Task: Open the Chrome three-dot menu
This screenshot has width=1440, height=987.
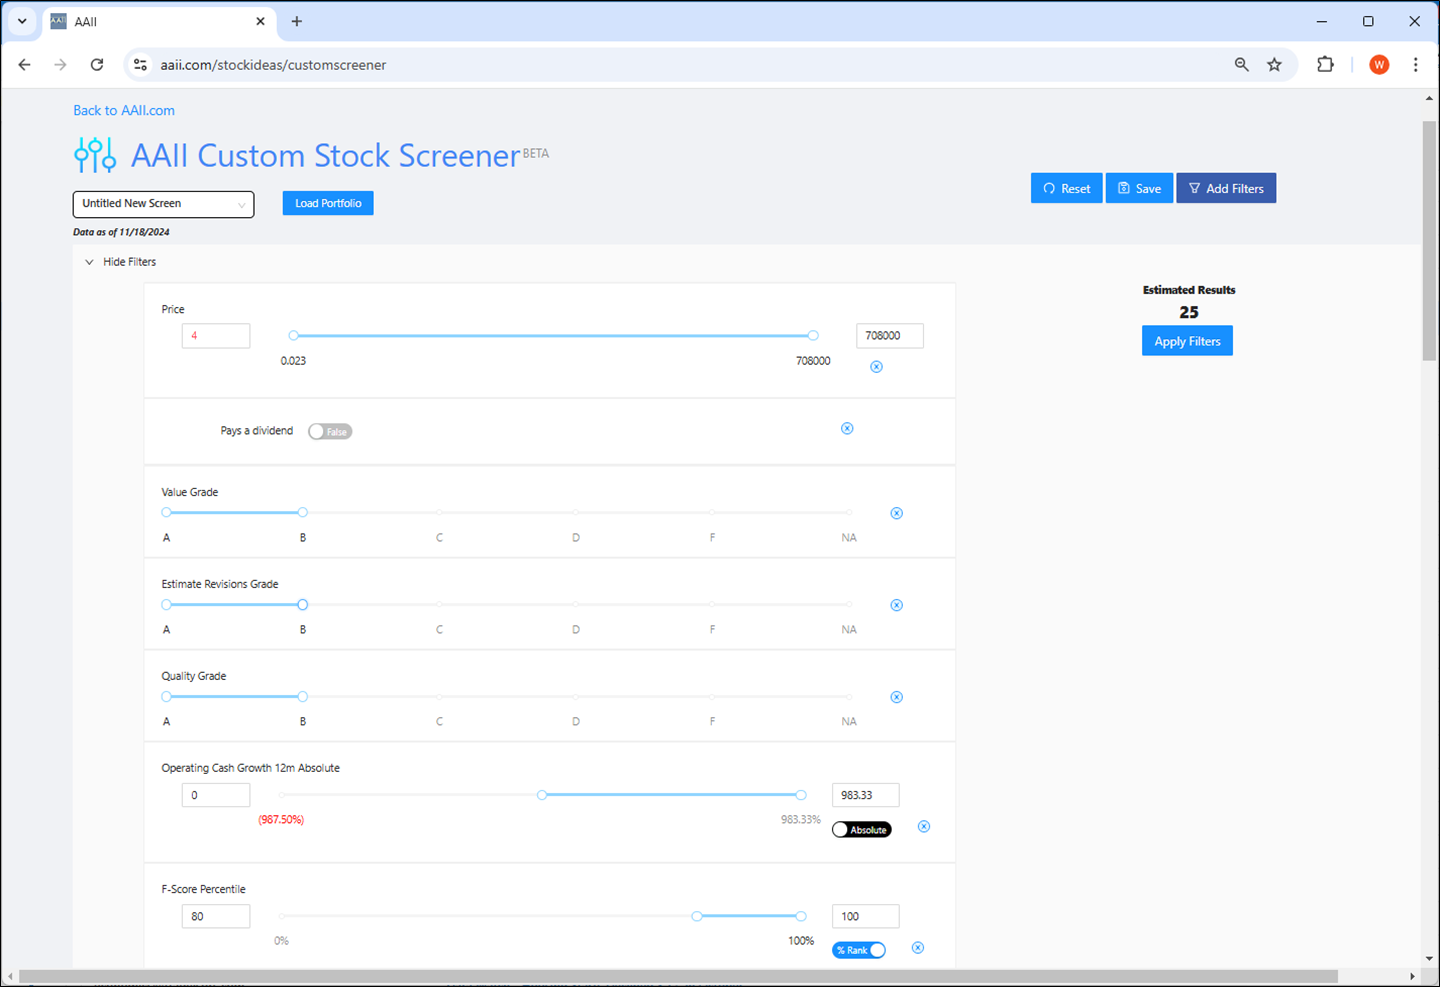Action: [x=1415, y=65]
